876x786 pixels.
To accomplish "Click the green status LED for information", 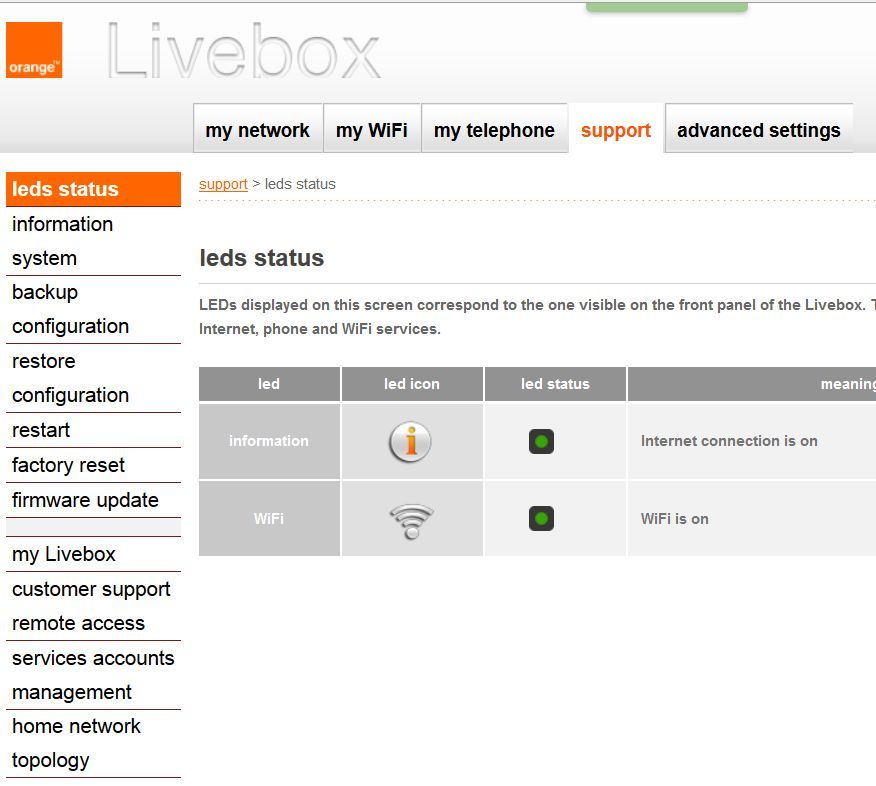I will [x=541, y=441].
